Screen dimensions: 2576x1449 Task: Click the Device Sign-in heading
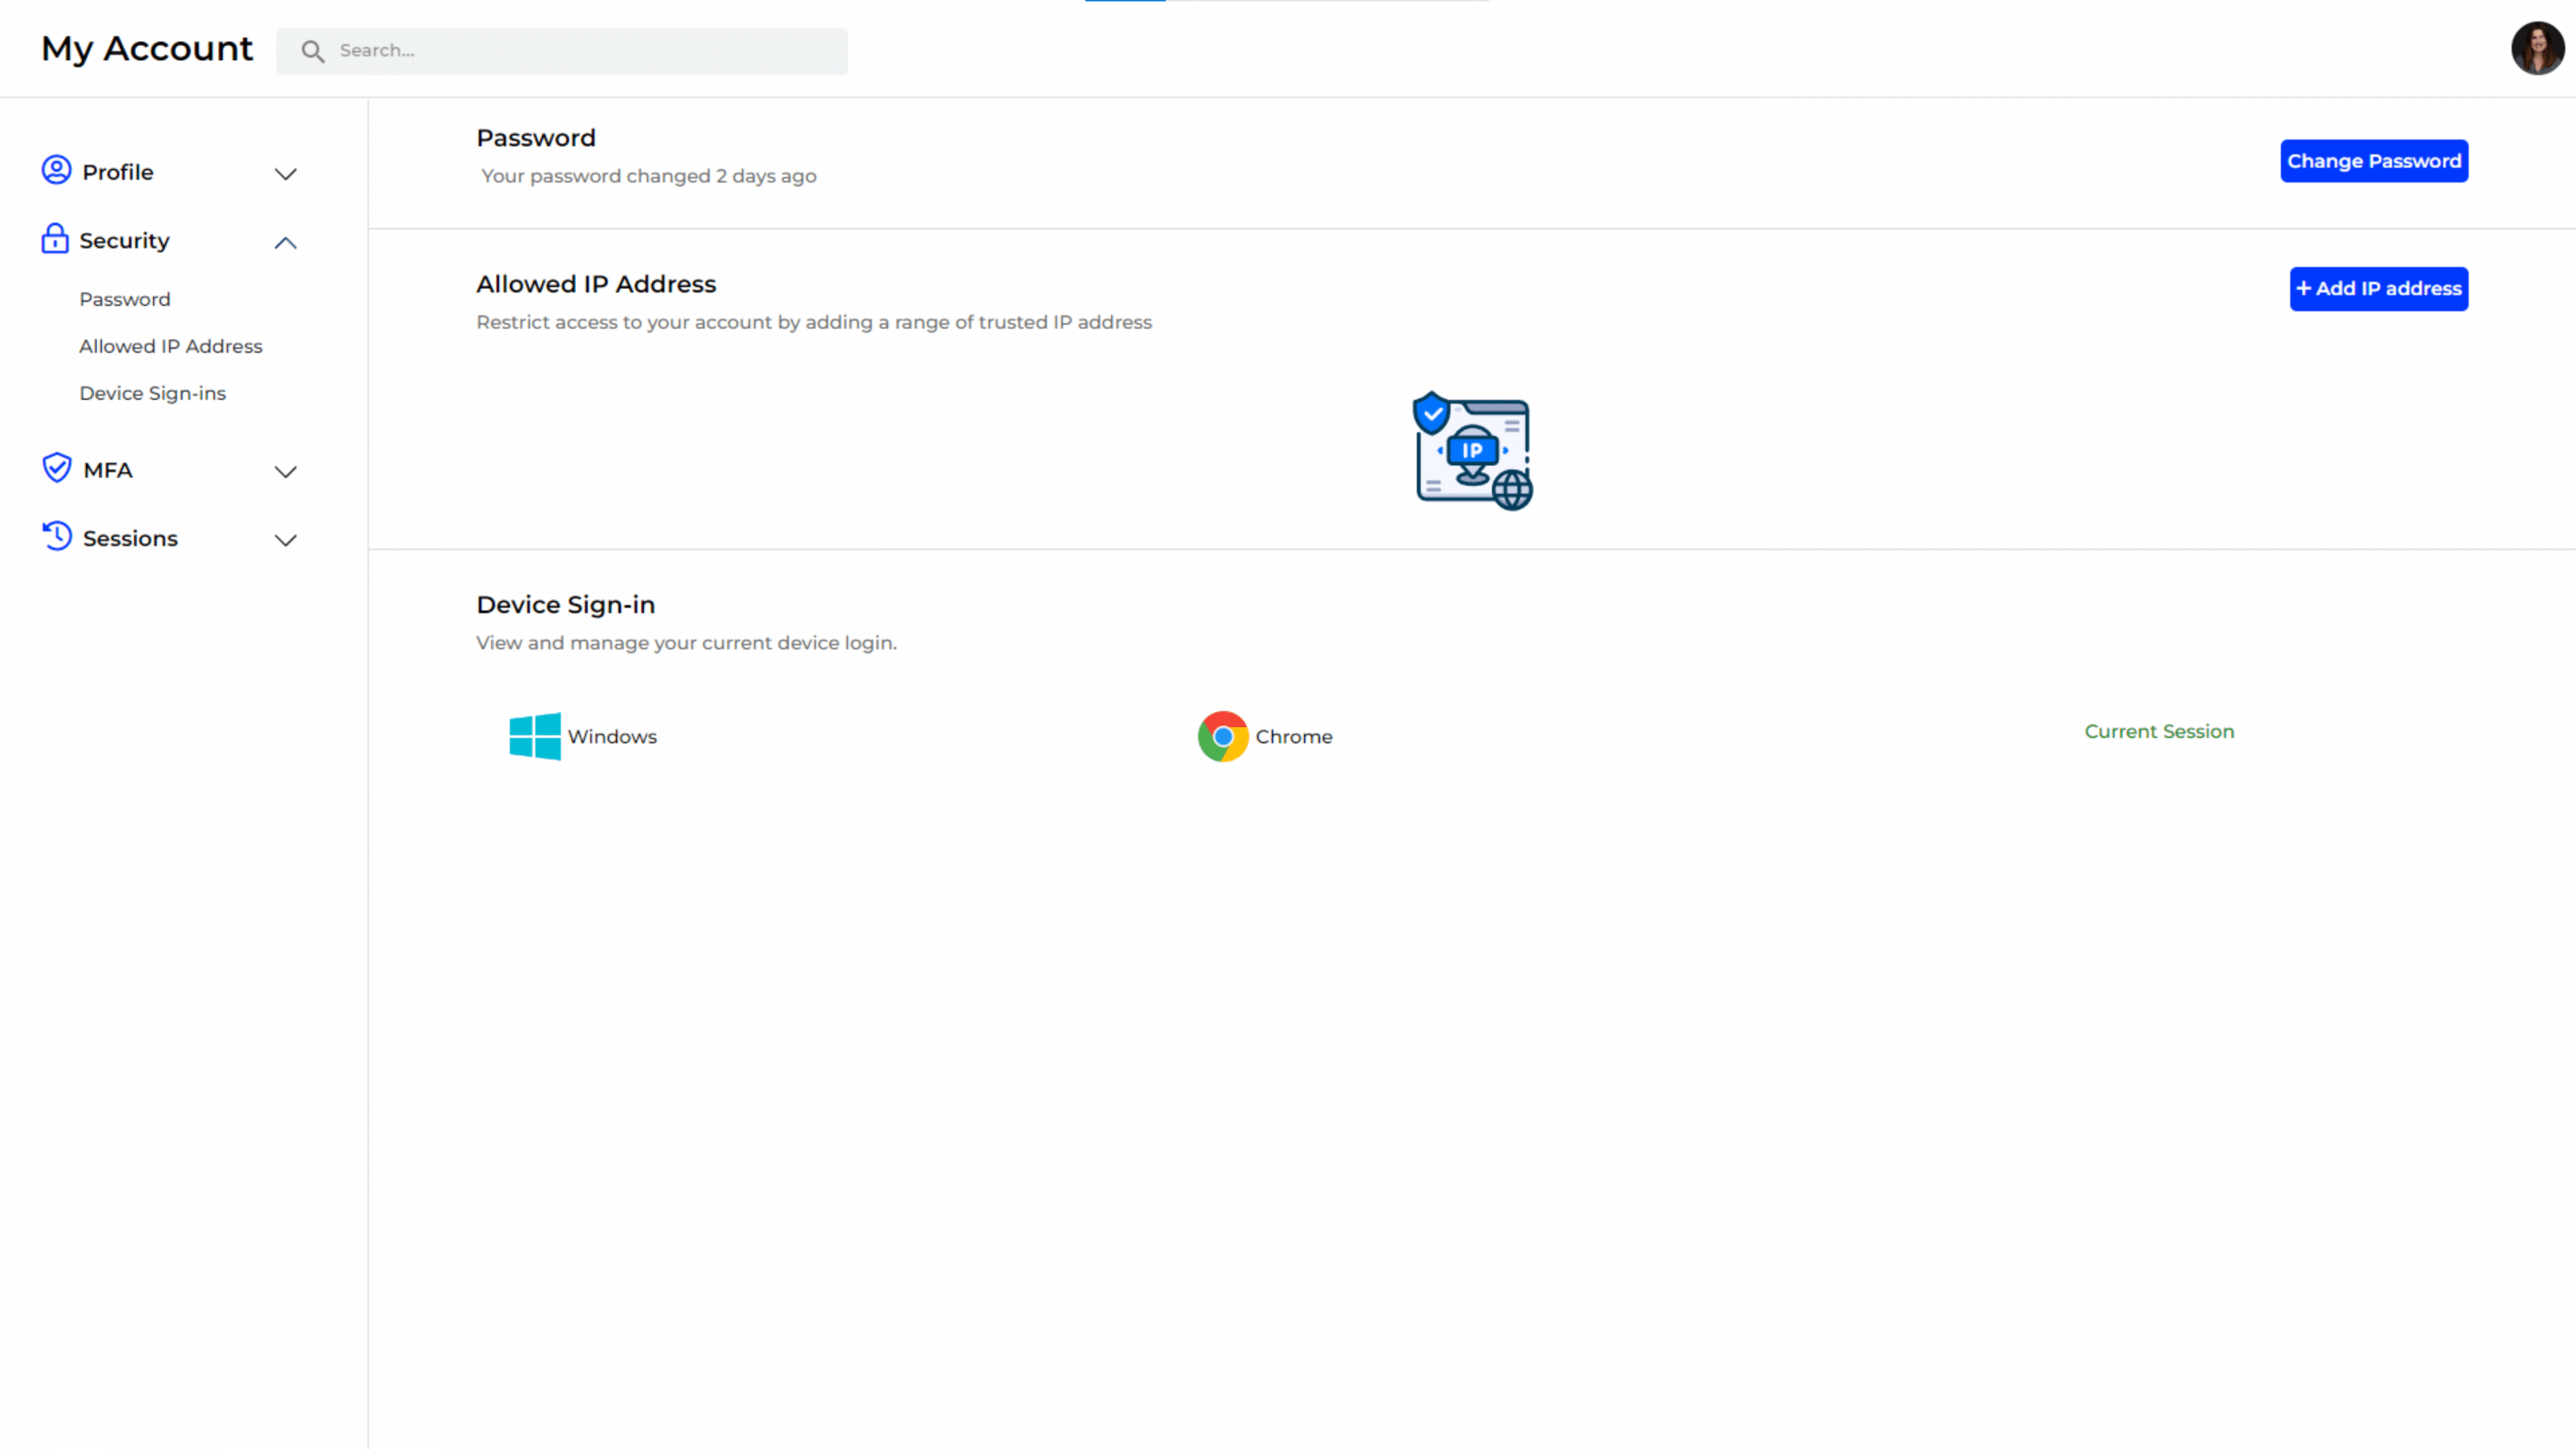click(x=566, y=605)
